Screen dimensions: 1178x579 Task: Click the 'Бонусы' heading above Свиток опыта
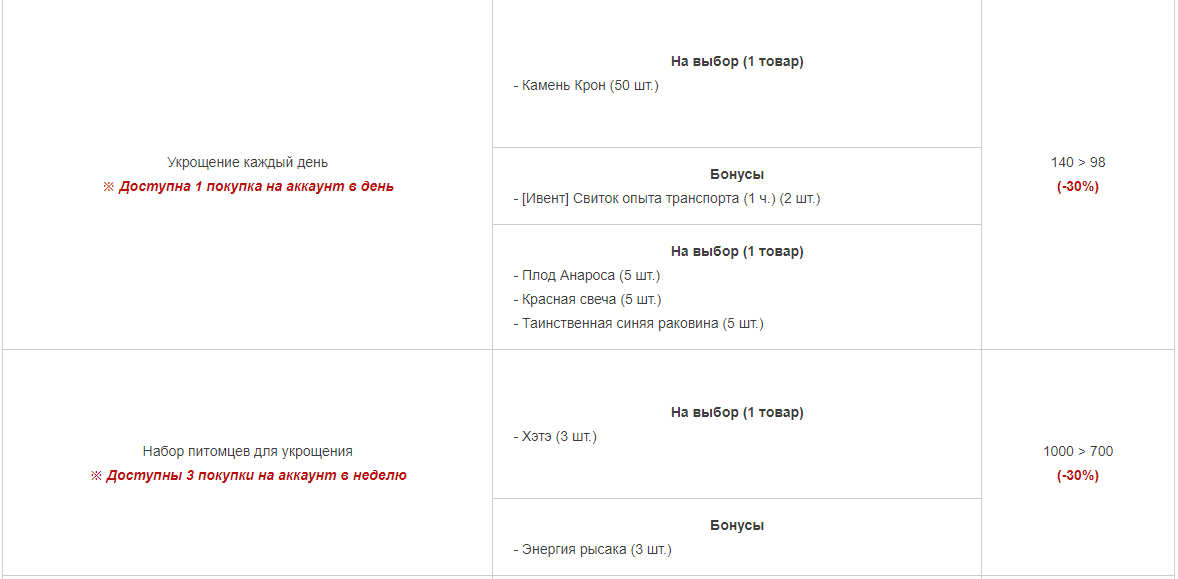tap(737, 174)
